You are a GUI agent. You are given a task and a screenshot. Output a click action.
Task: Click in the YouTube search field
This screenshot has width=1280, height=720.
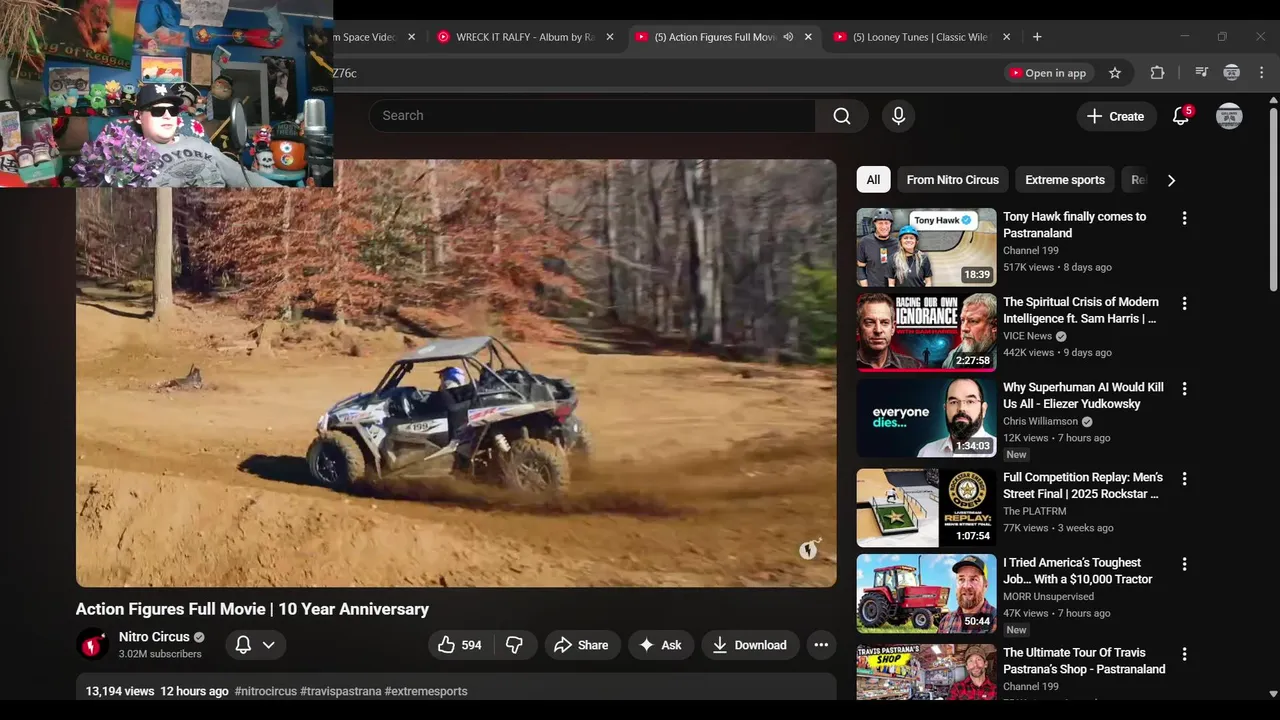point(592,116)
